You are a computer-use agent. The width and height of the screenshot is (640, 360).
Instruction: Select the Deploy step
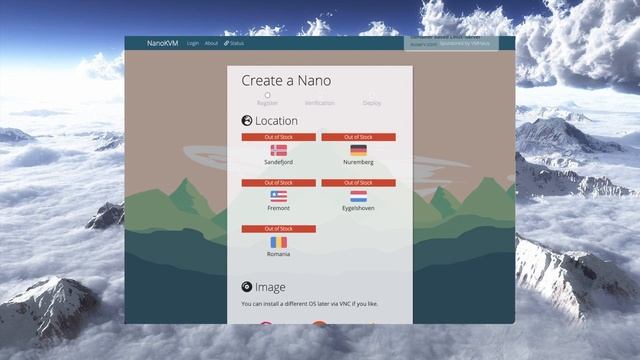[371, 103]
